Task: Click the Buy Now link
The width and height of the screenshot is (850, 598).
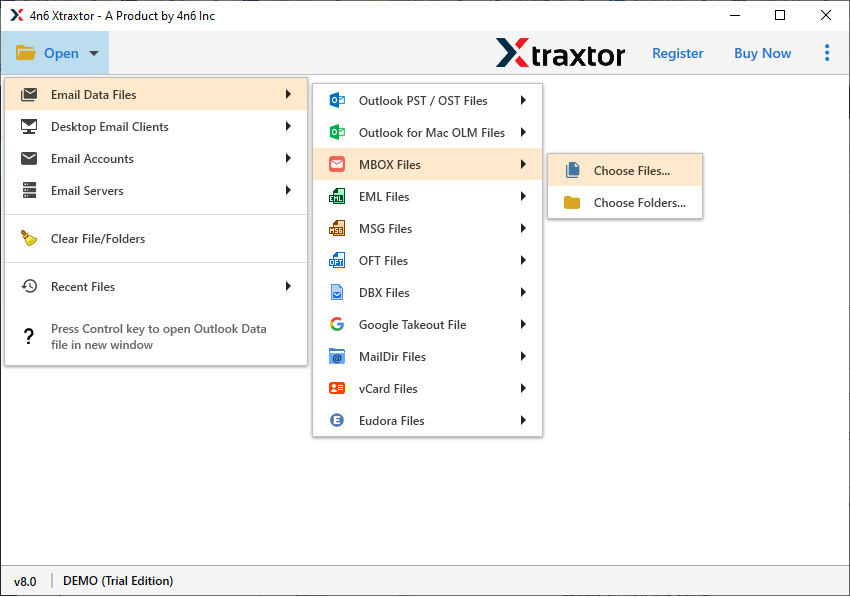Action: 762,53
